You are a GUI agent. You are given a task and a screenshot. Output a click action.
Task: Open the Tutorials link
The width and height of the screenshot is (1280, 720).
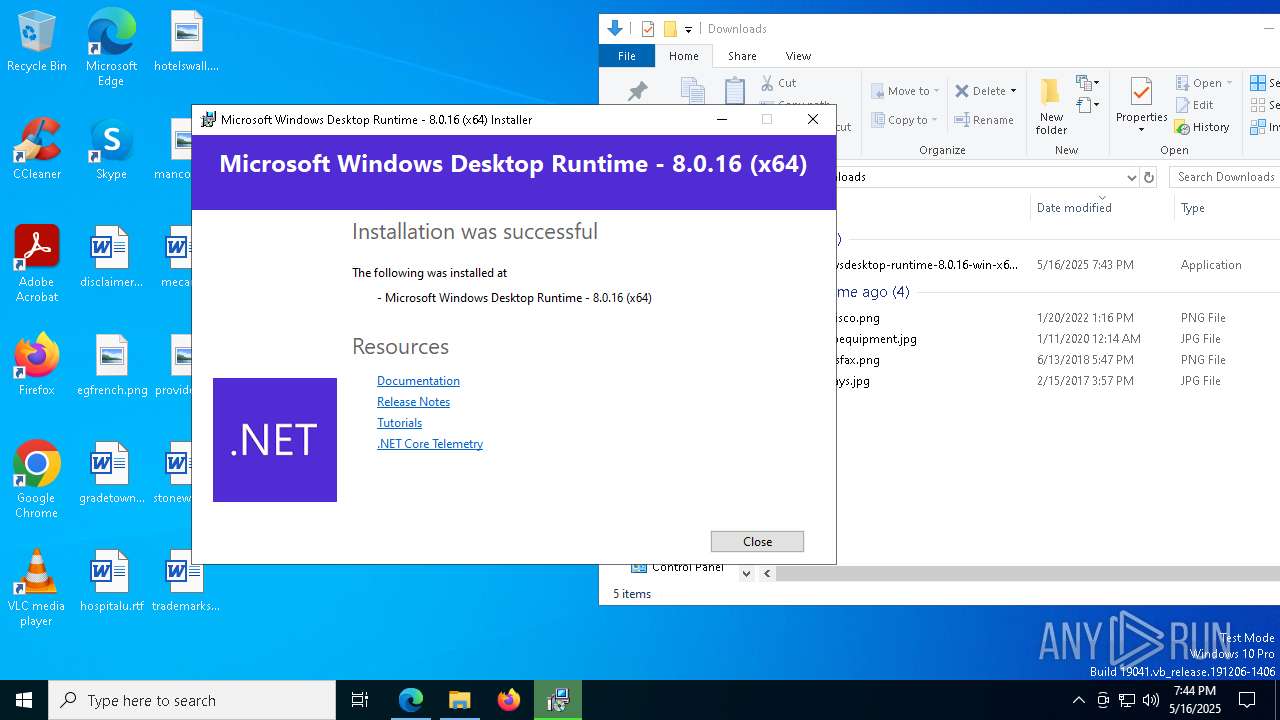click(399, 423)
